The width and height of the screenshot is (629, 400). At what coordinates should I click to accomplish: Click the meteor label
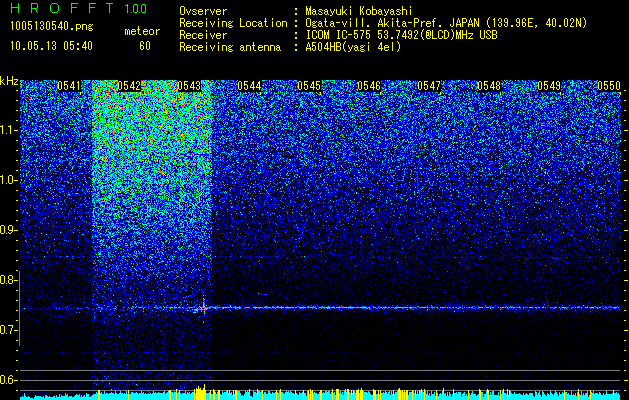point(142,31)
